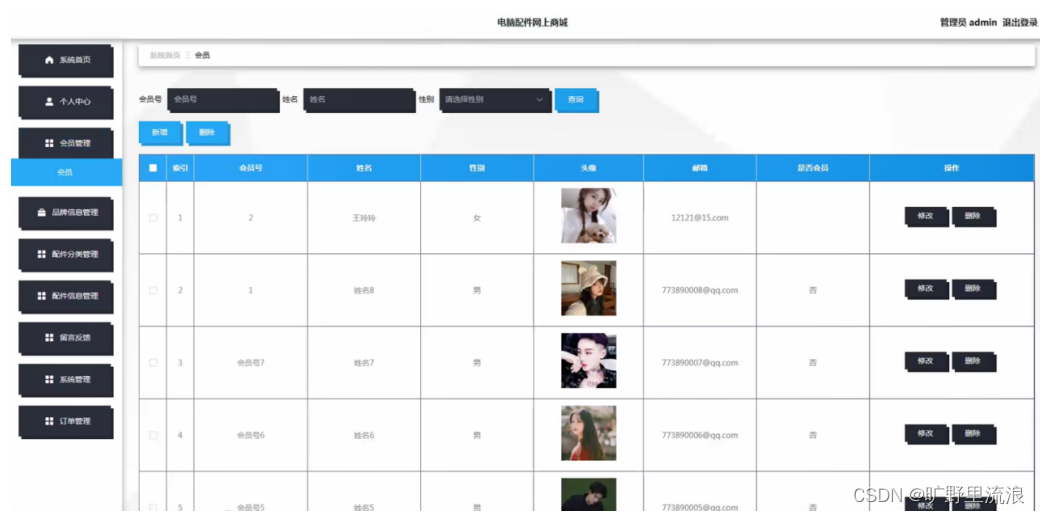Toggle the select-all checkbox in table header
Image resolution: width=1040 pixels, height=514 pixels.
pyautogui.click(x=153, y=168)
